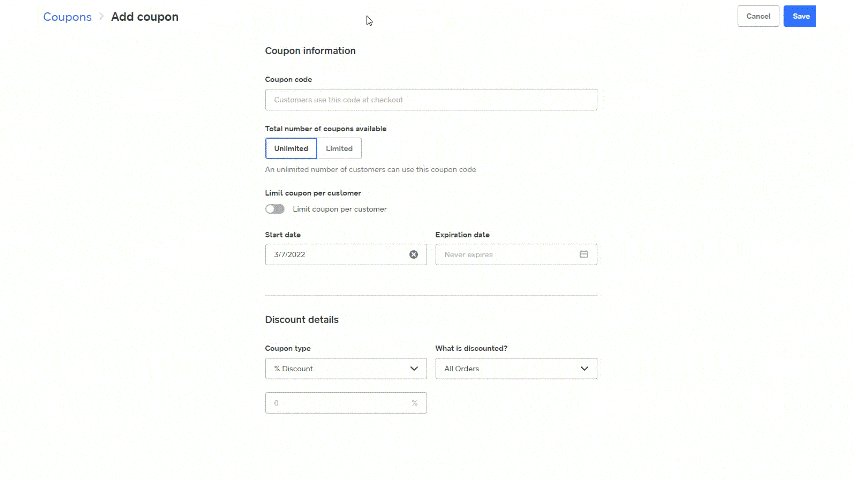Click the Cancel button
The width and height of the screenshot is (853, 480).
coord(758,16)
